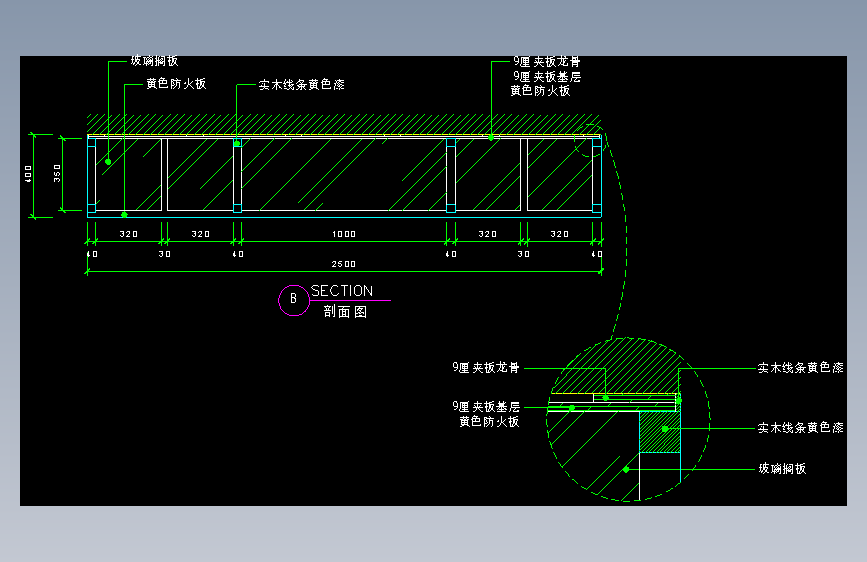This screenshot has width=867, height=562.
Task: Select 玻璃搁板 label above the section drawing
Action: (x=154, y=61)
